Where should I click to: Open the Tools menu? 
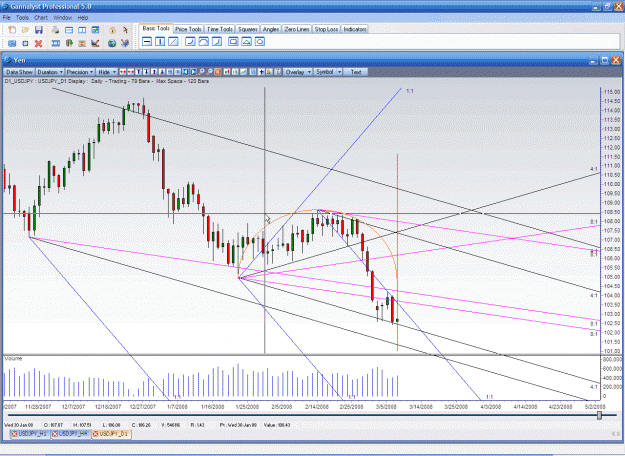click(22, 18)
